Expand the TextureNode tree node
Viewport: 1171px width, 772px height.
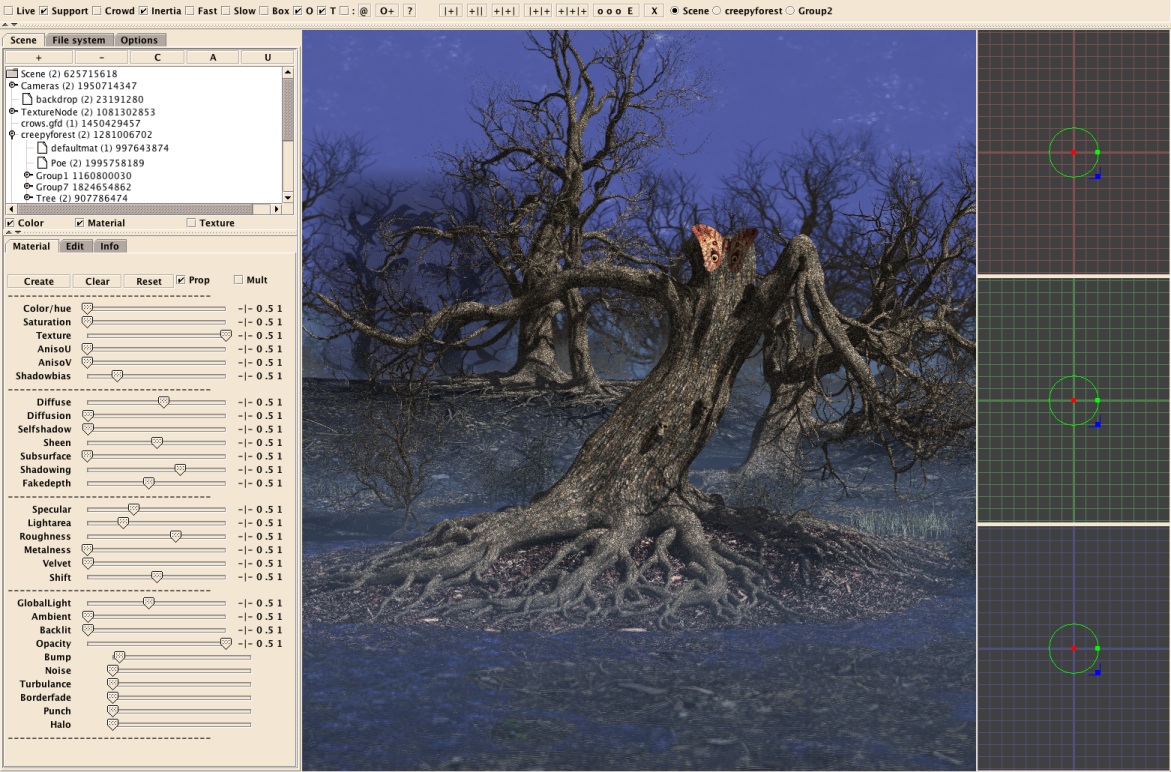[13, 111]
